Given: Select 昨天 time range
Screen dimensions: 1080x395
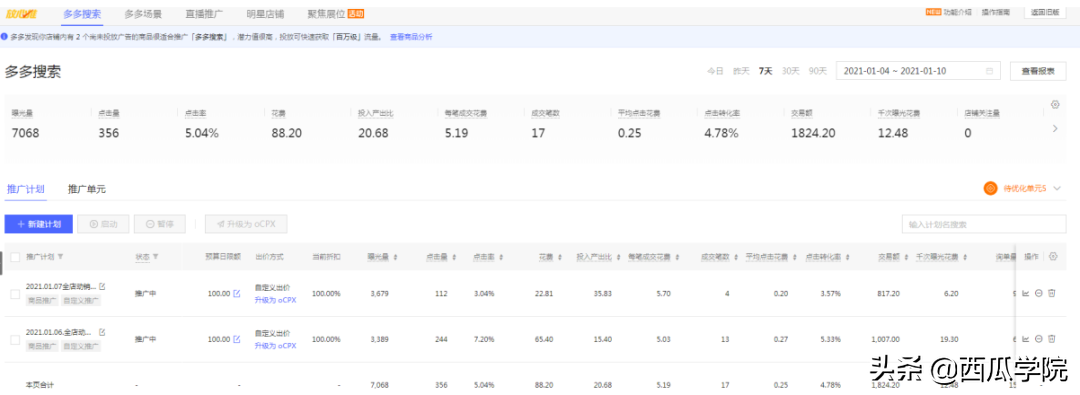Looking at the screenshot, I should coord(741,71).
